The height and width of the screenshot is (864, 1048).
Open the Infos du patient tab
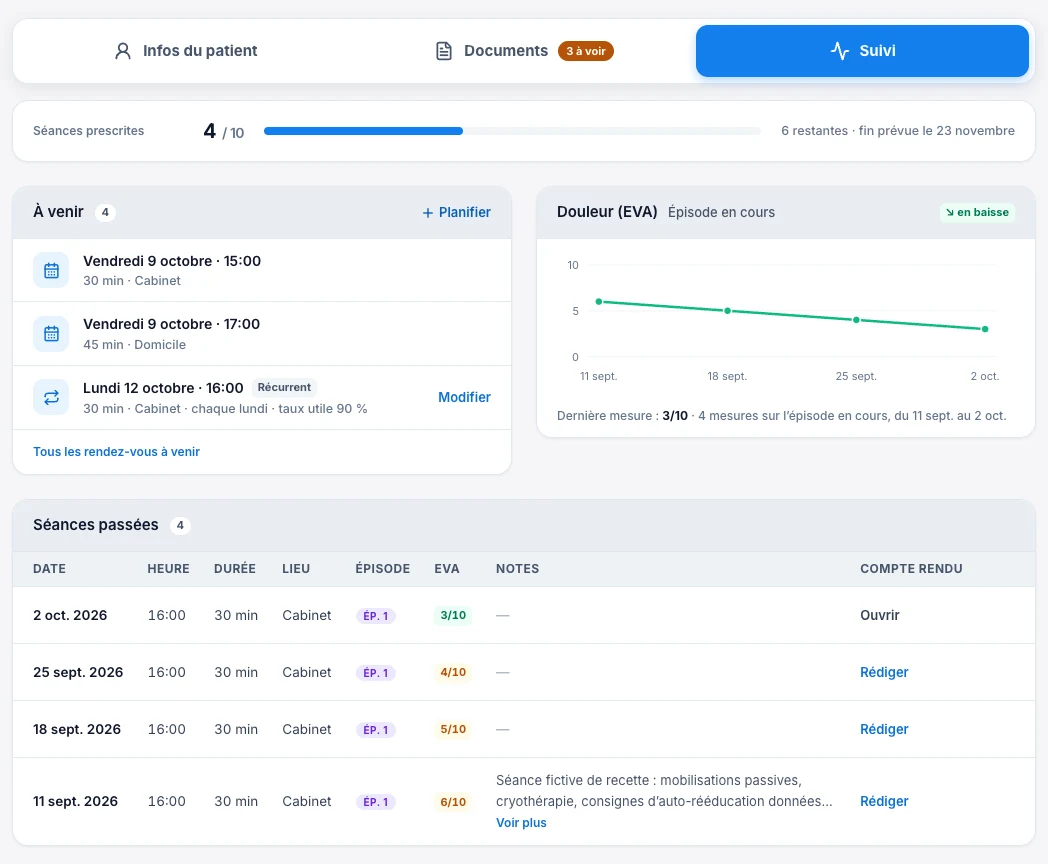pyautogui.click(x=186, y=51)
